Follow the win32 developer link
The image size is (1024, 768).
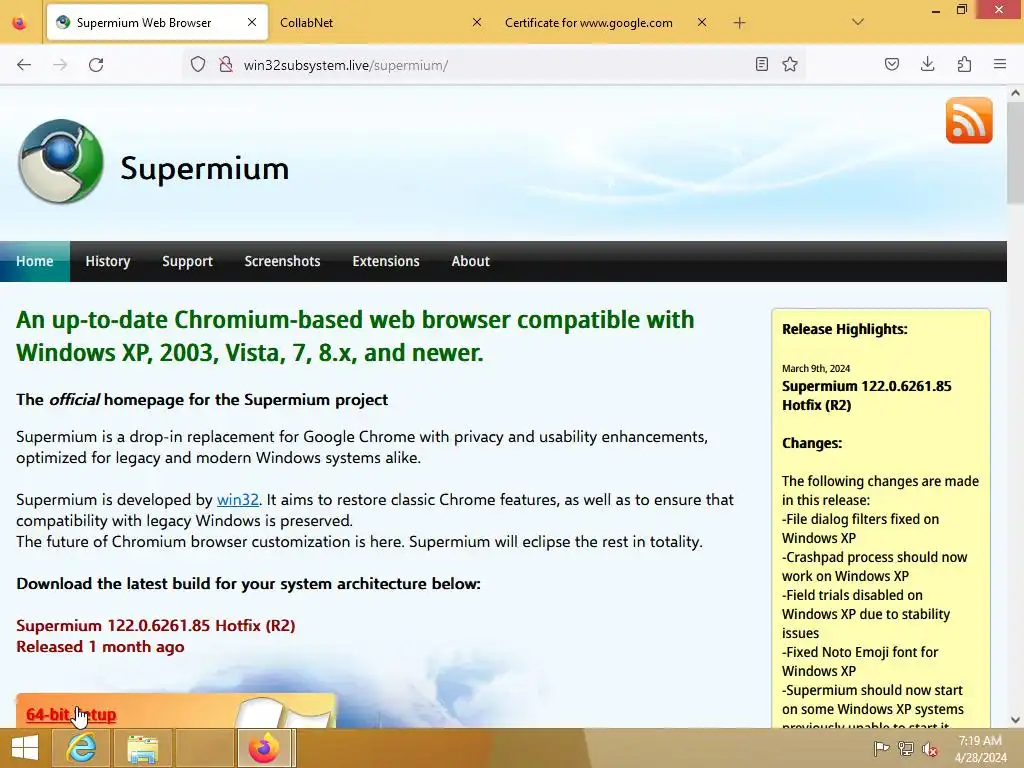[238, 500]
